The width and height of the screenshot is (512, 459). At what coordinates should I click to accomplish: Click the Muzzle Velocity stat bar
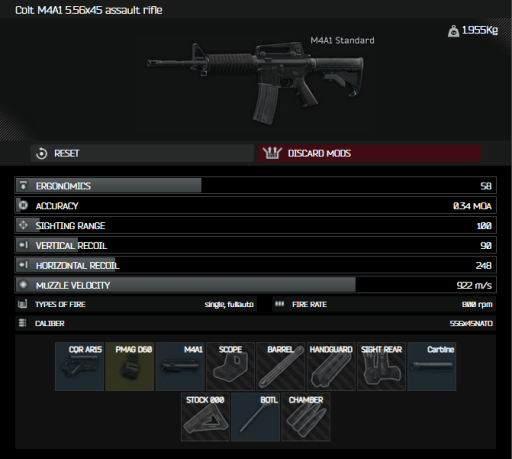[x=256, y=285]
